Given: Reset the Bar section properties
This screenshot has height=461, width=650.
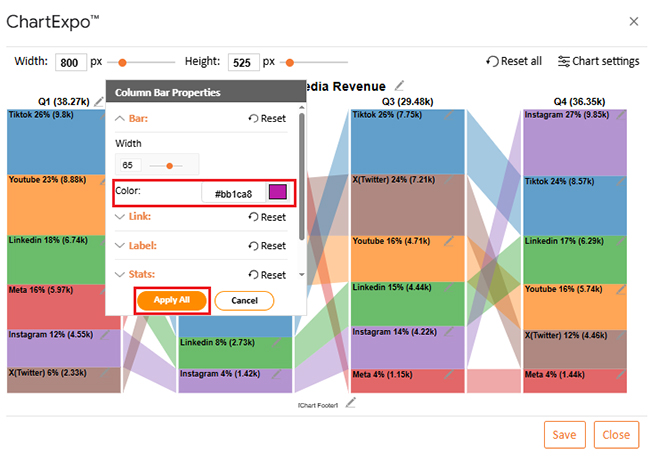Looking at the screenshot, I should 267,118.
